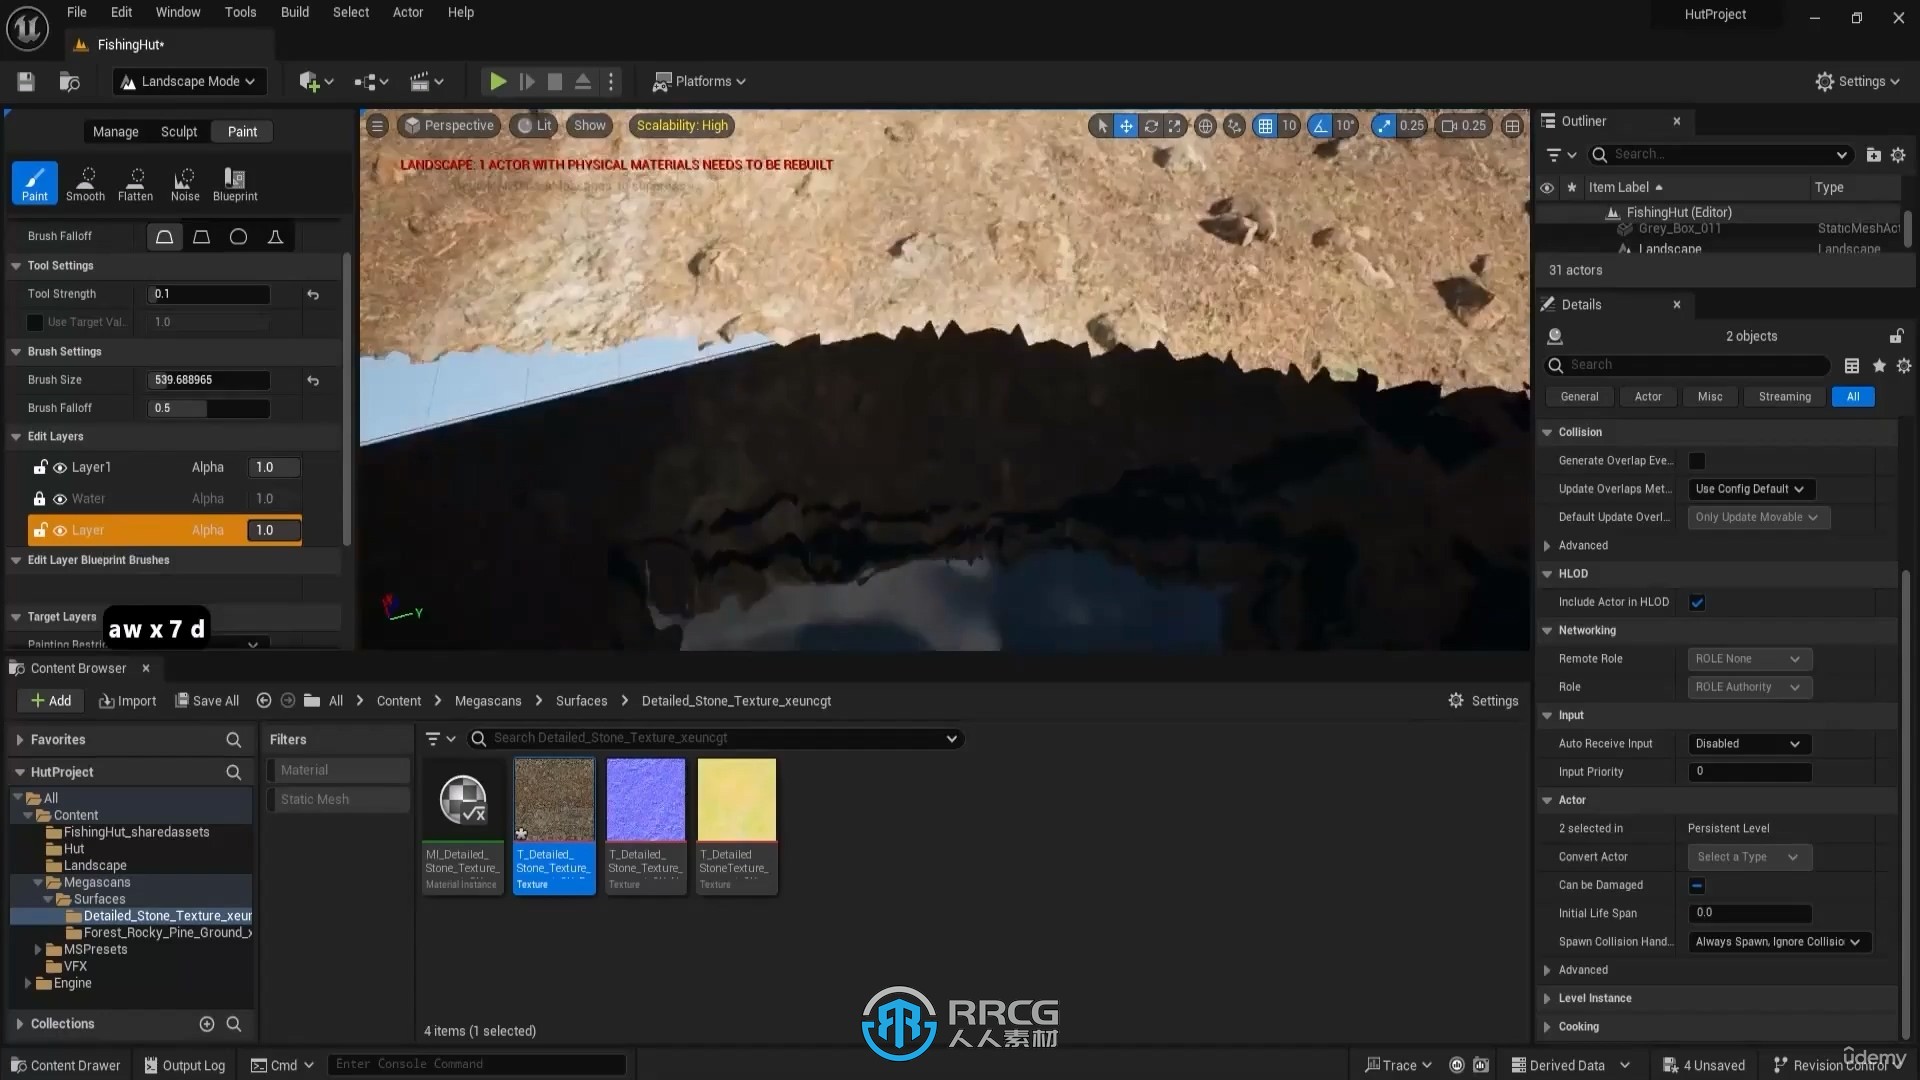Screen dimensions: 1920x1080
Task: Click the Paint tab in landscape toolbar
Action: 243,131
